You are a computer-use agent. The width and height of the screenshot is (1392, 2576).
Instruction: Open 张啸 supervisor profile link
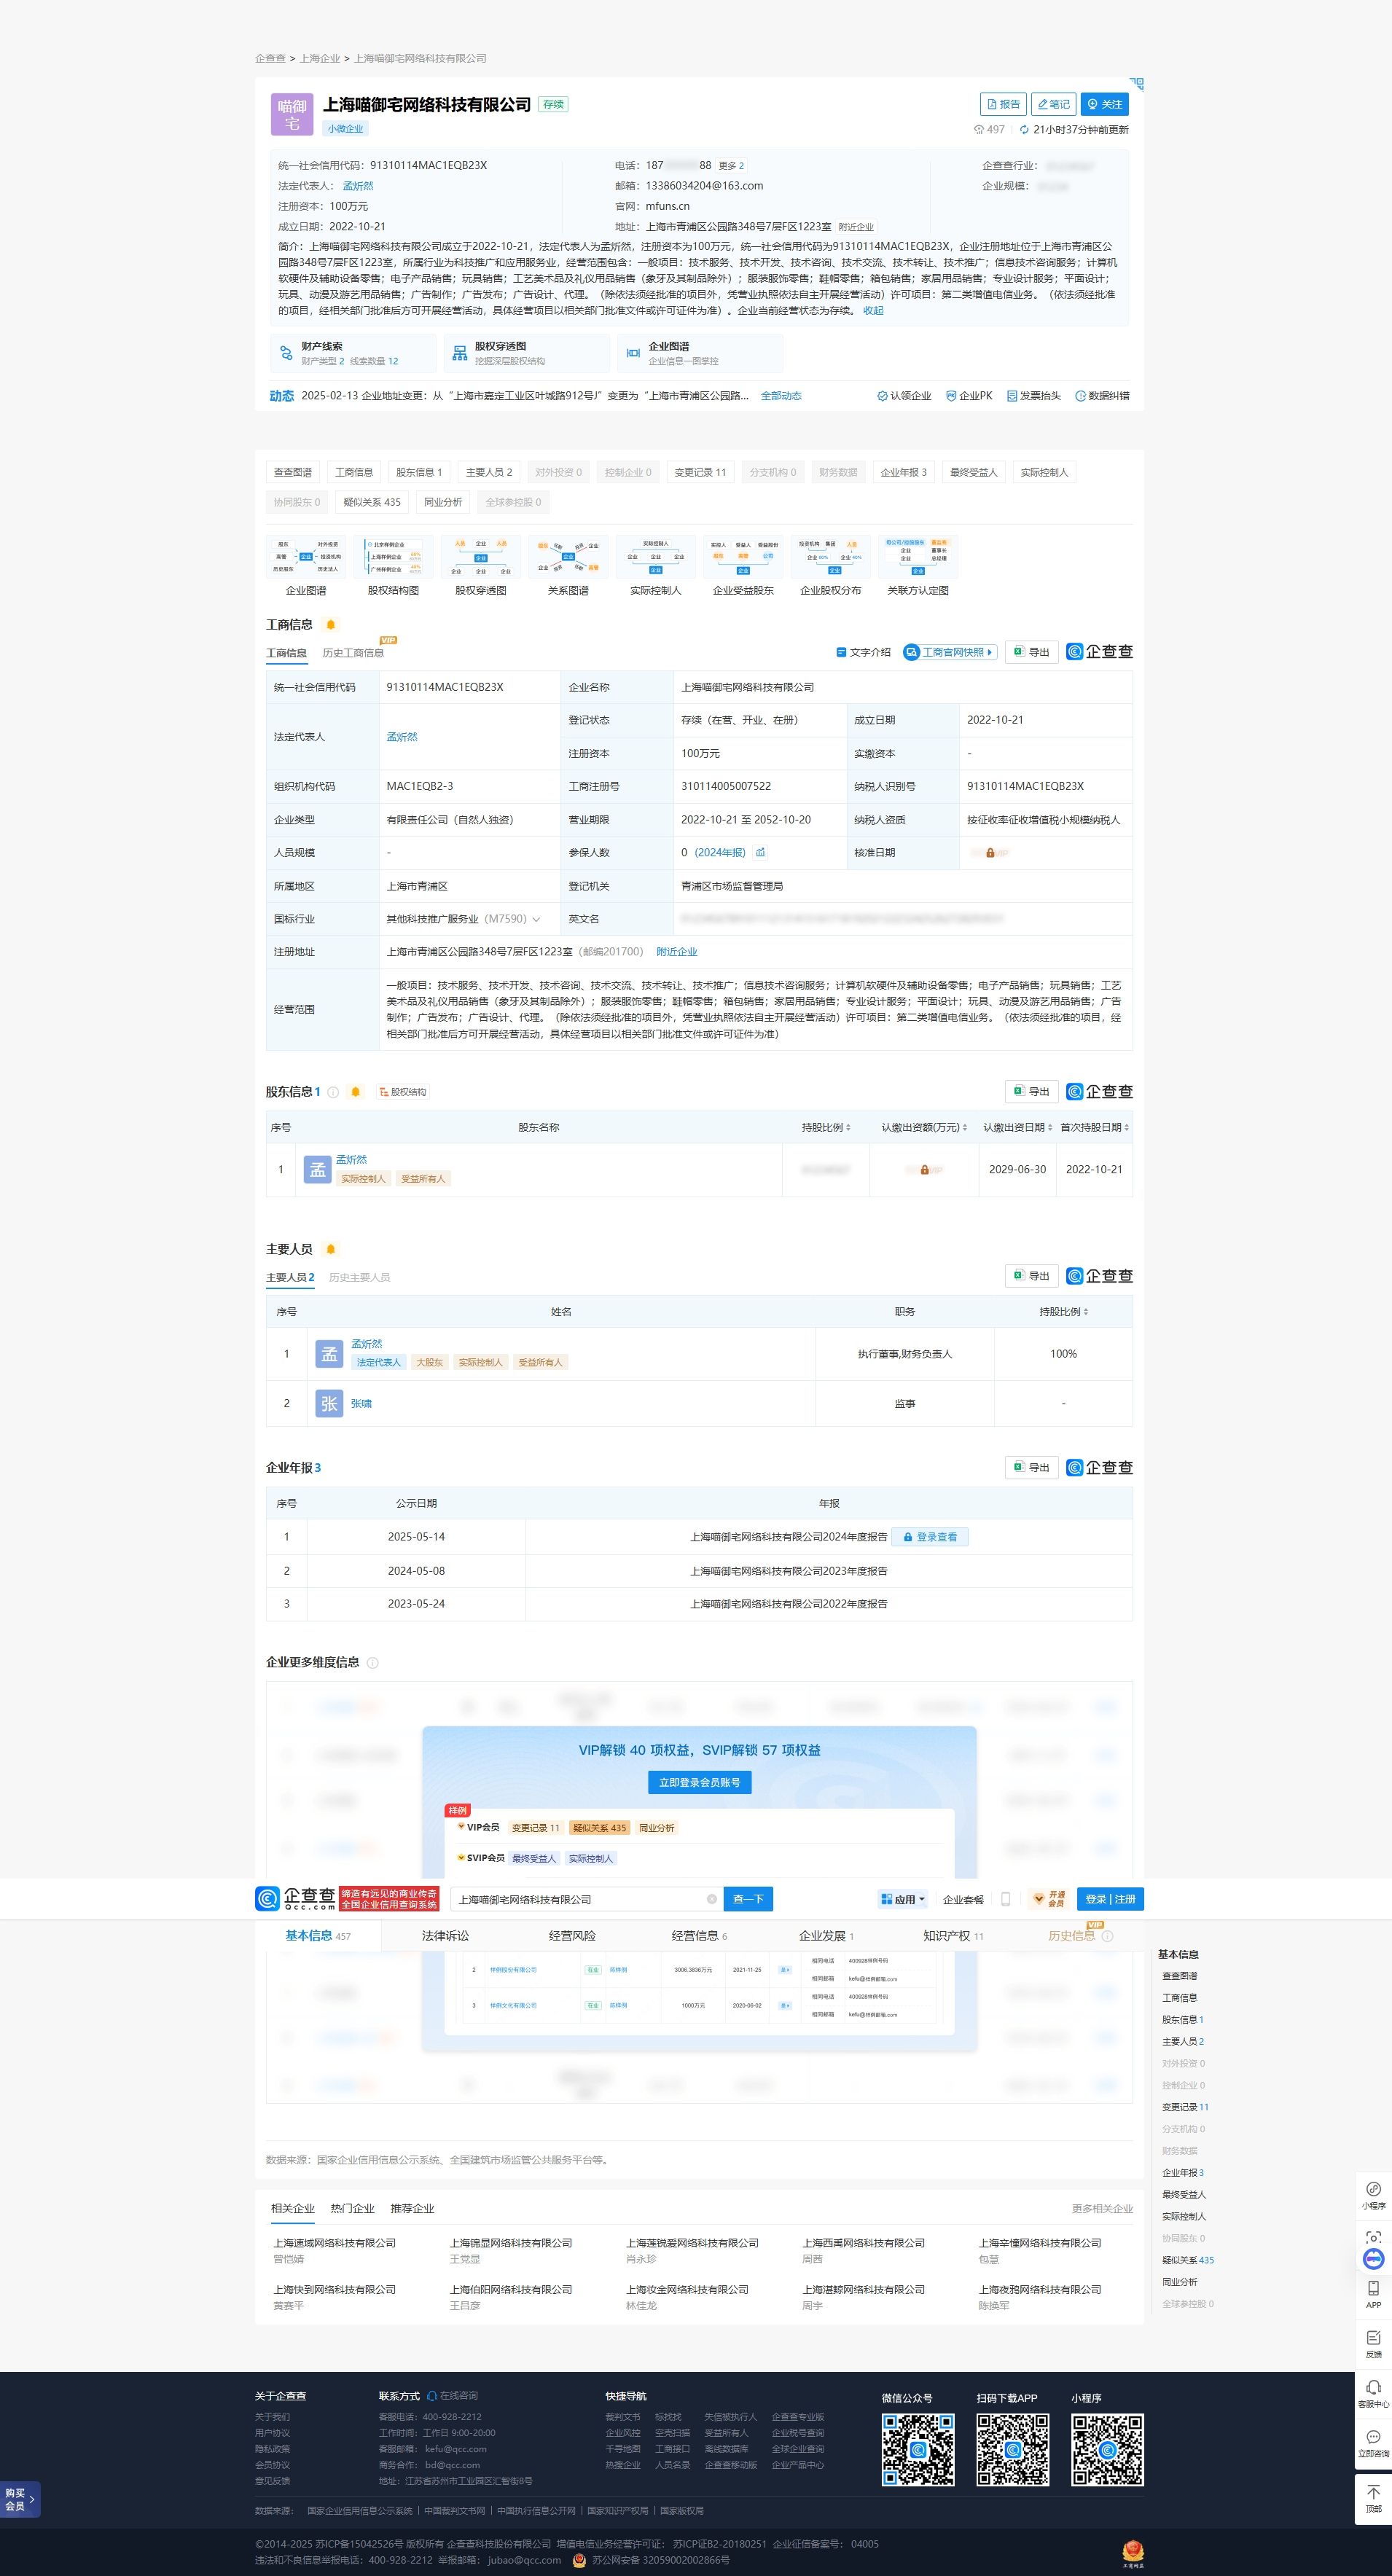361,1404
